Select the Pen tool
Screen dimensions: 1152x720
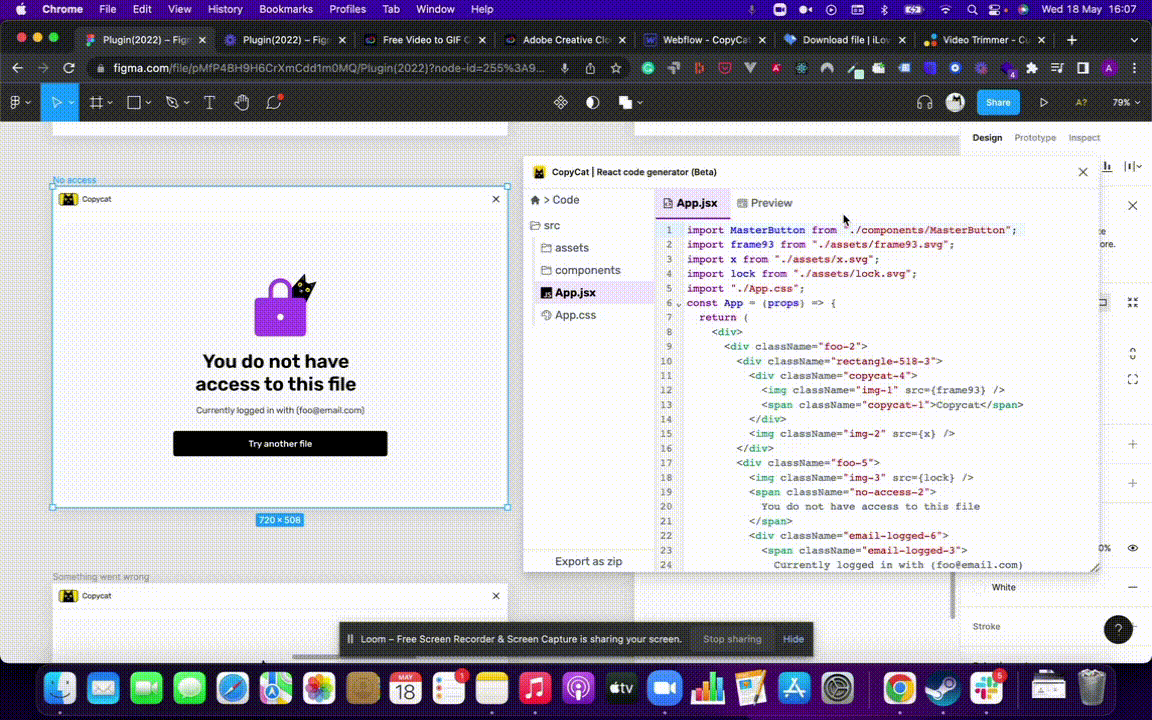(x=172, y=103)
